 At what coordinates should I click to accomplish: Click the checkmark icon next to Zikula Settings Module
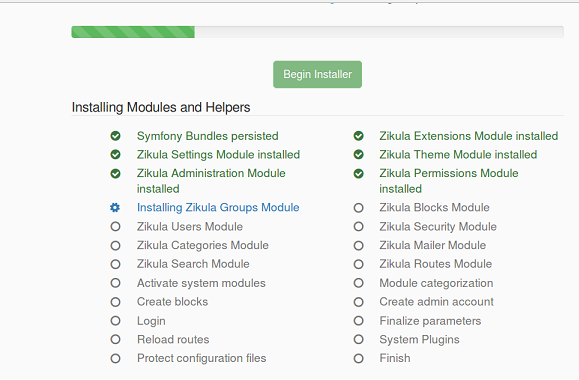pyautogui.click(x=115, y=154)
